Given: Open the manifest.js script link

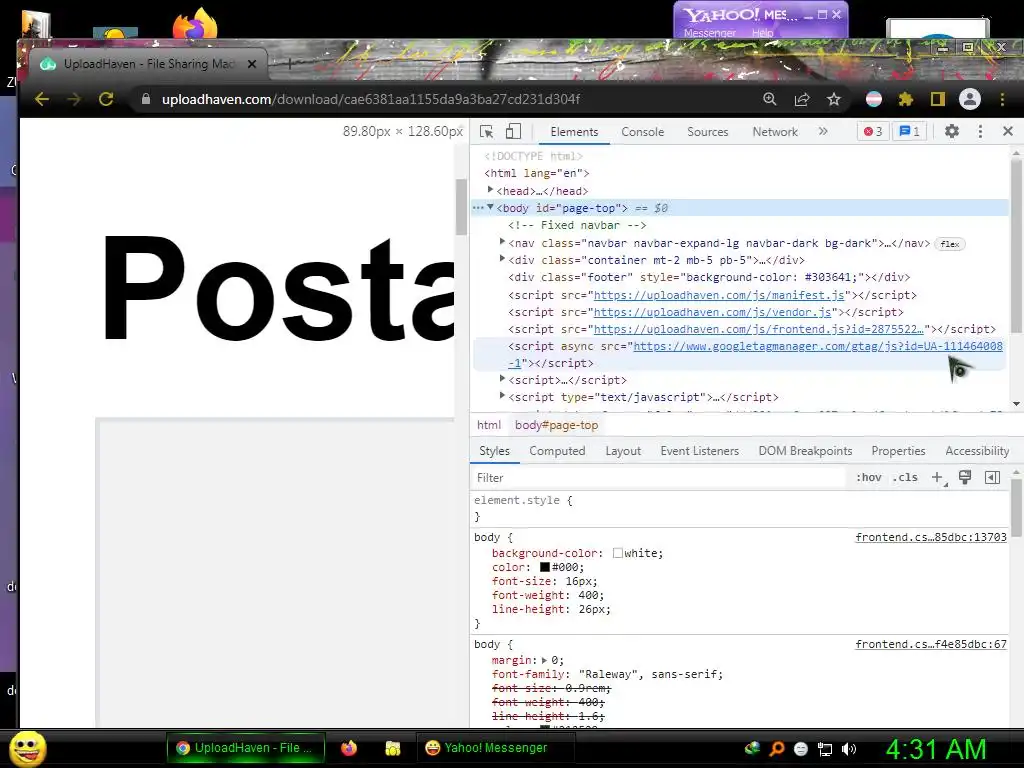Looking at the screenshot, I should [719, 295].
